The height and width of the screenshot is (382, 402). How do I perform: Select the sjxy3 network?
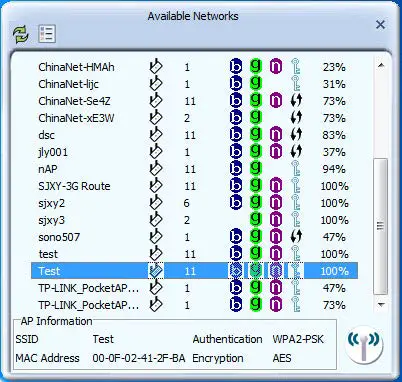pyautogui.click(x=194, y=220)
